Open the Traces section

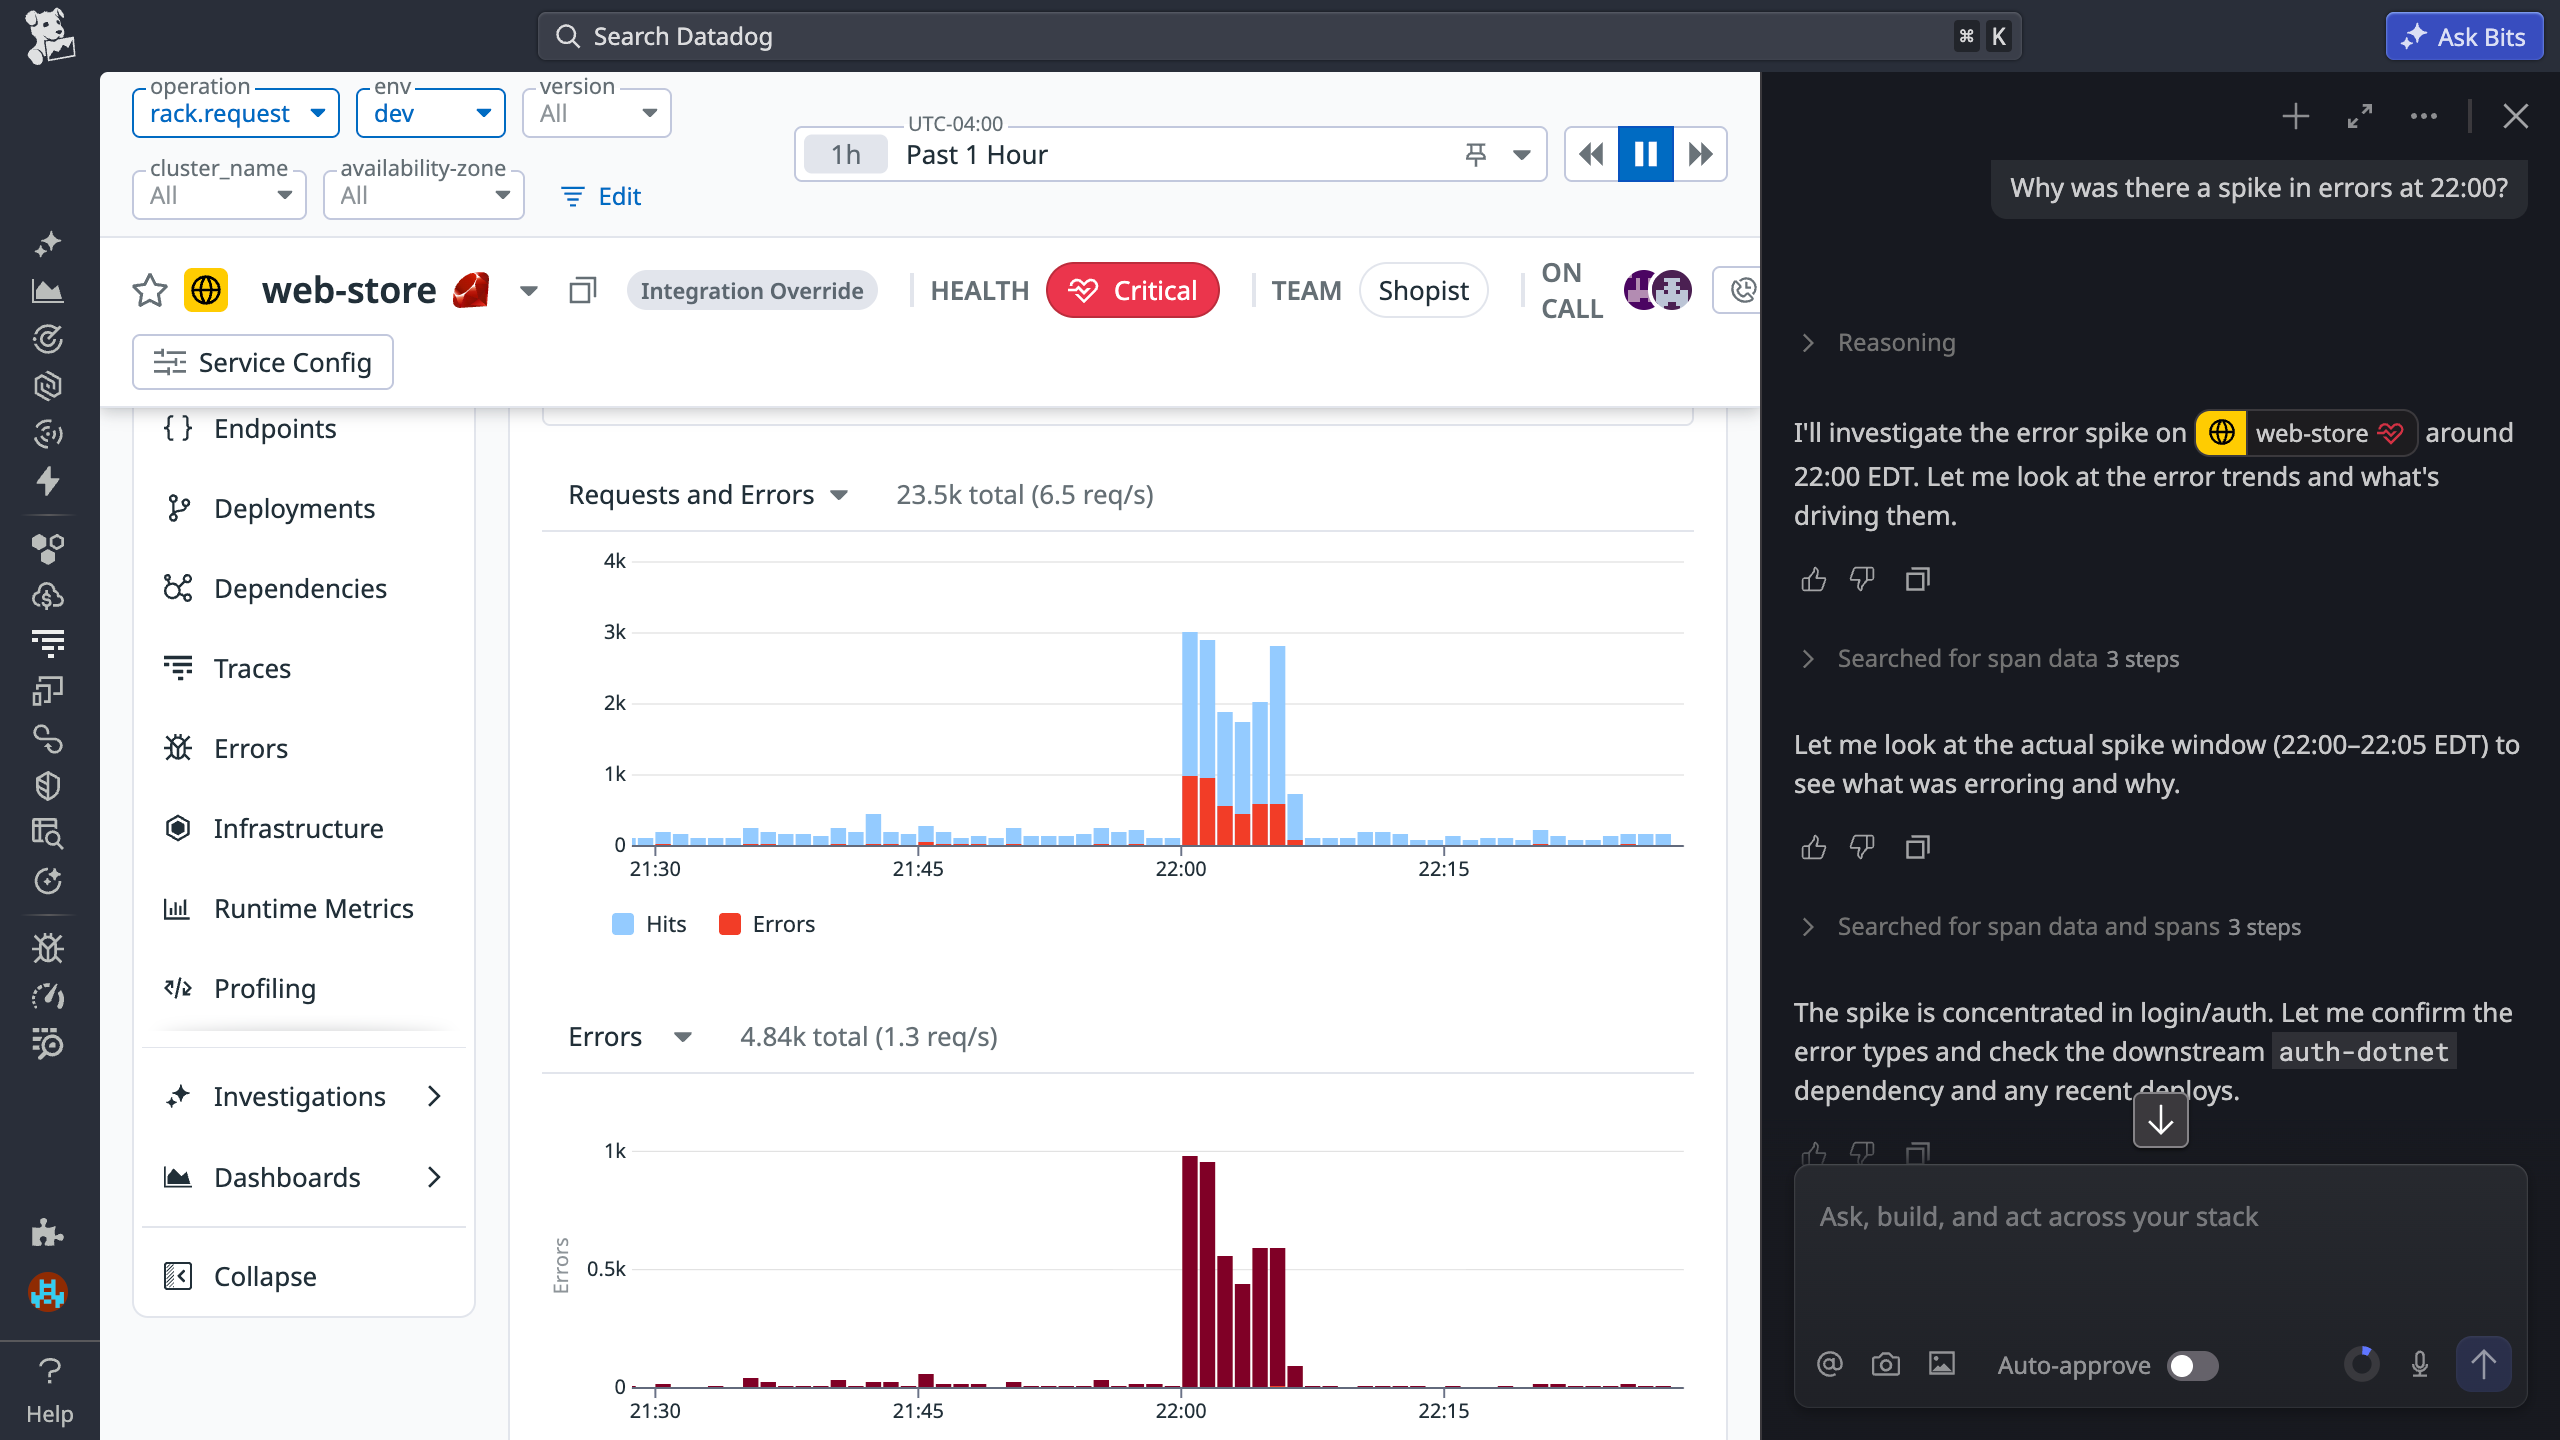tap(304, 669)
